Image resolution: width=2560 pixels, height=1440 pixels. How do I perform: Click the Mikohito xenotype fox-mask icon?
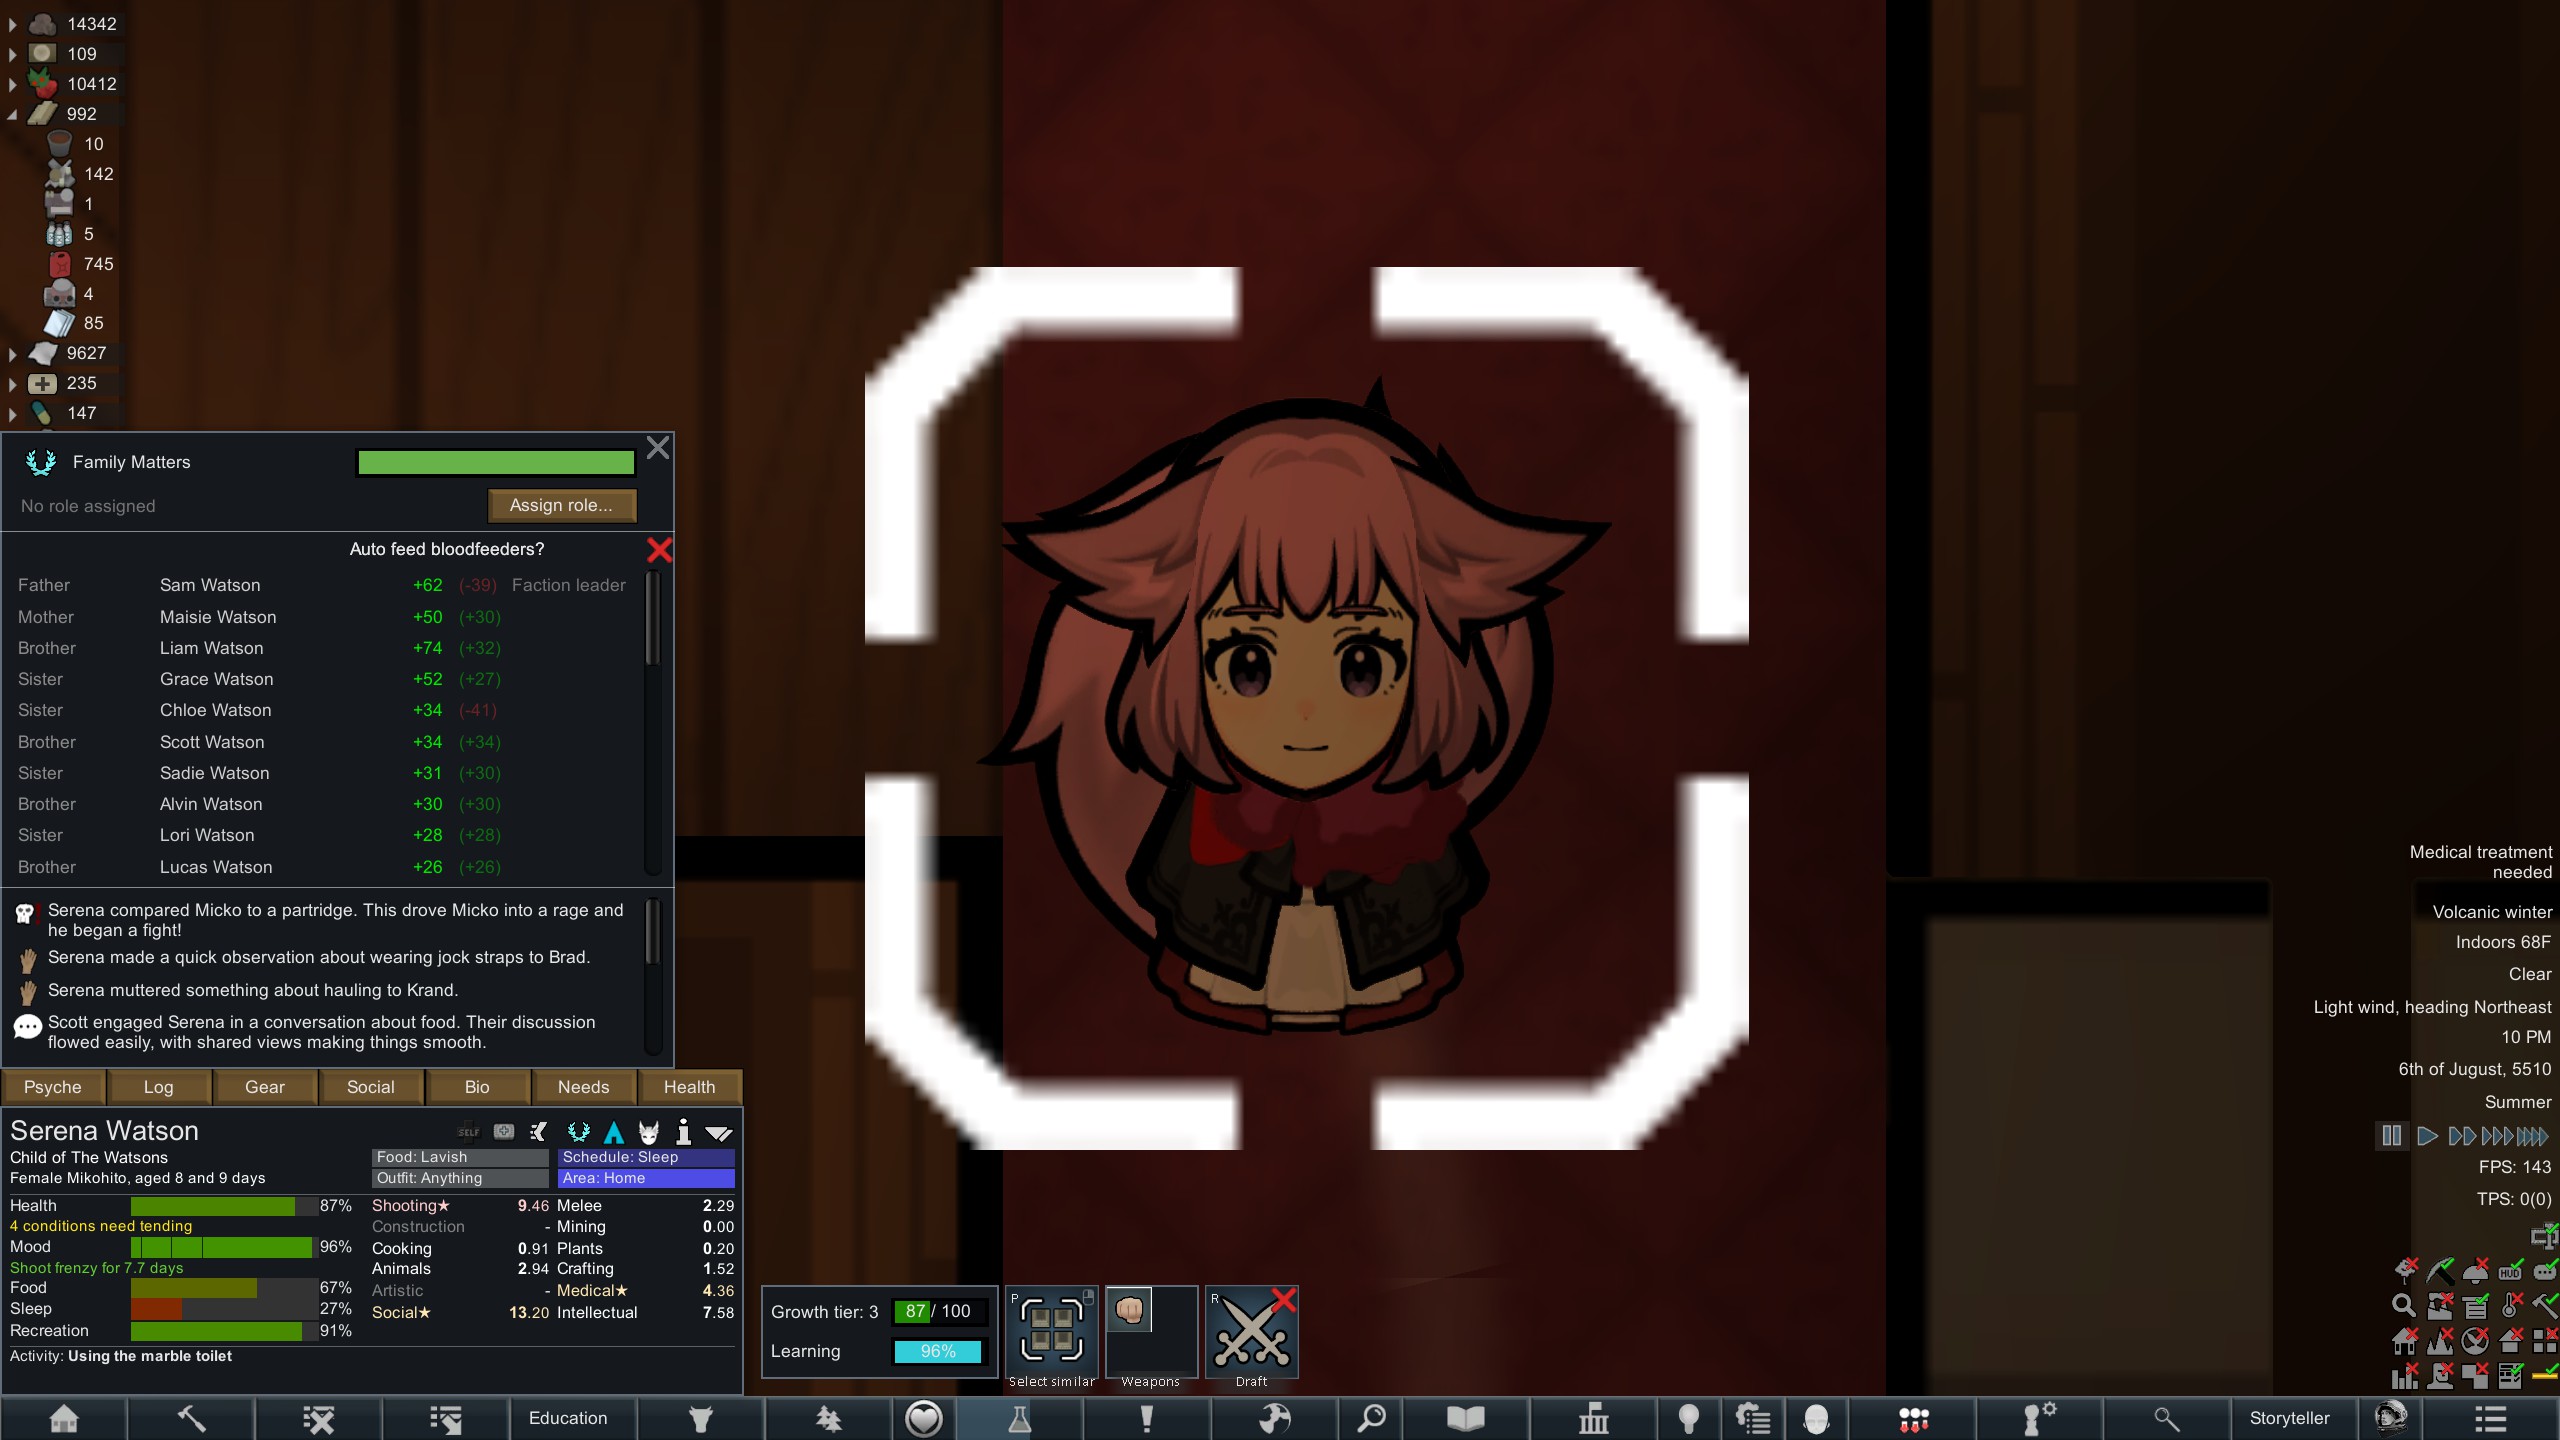pos(649,1132)
